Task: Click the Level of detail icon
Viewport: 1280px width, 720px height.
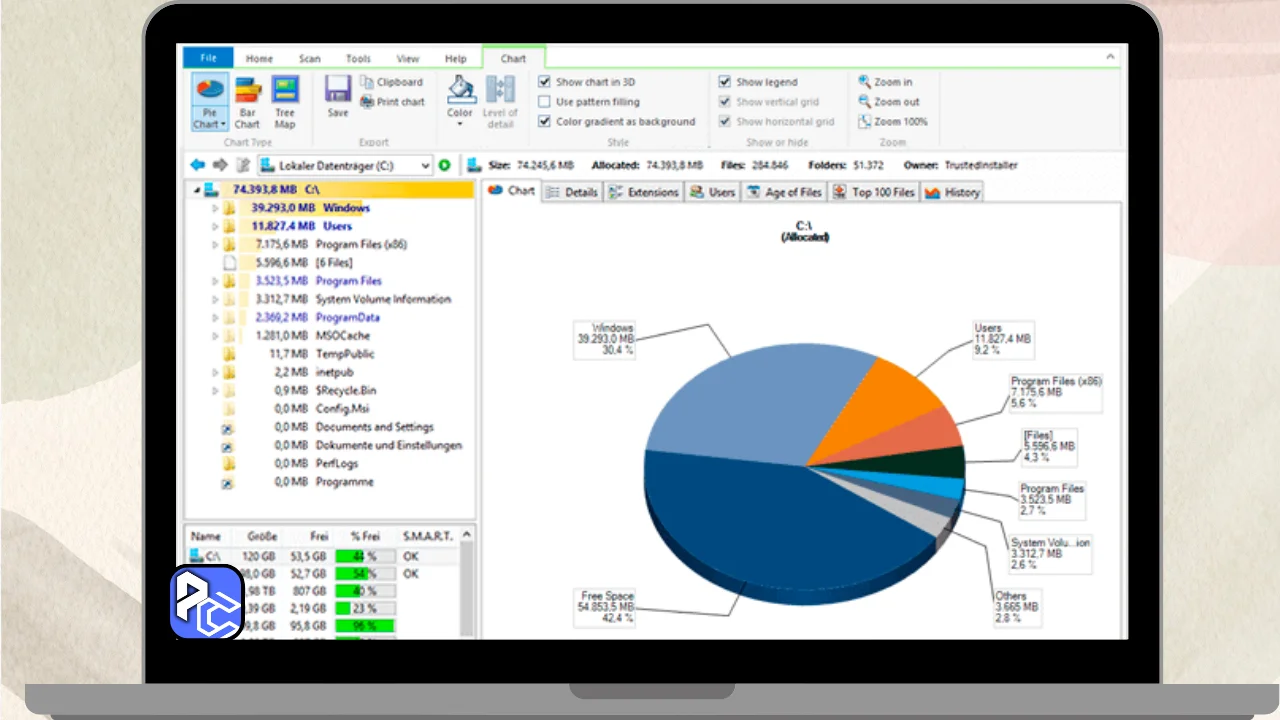Action: 500,90
